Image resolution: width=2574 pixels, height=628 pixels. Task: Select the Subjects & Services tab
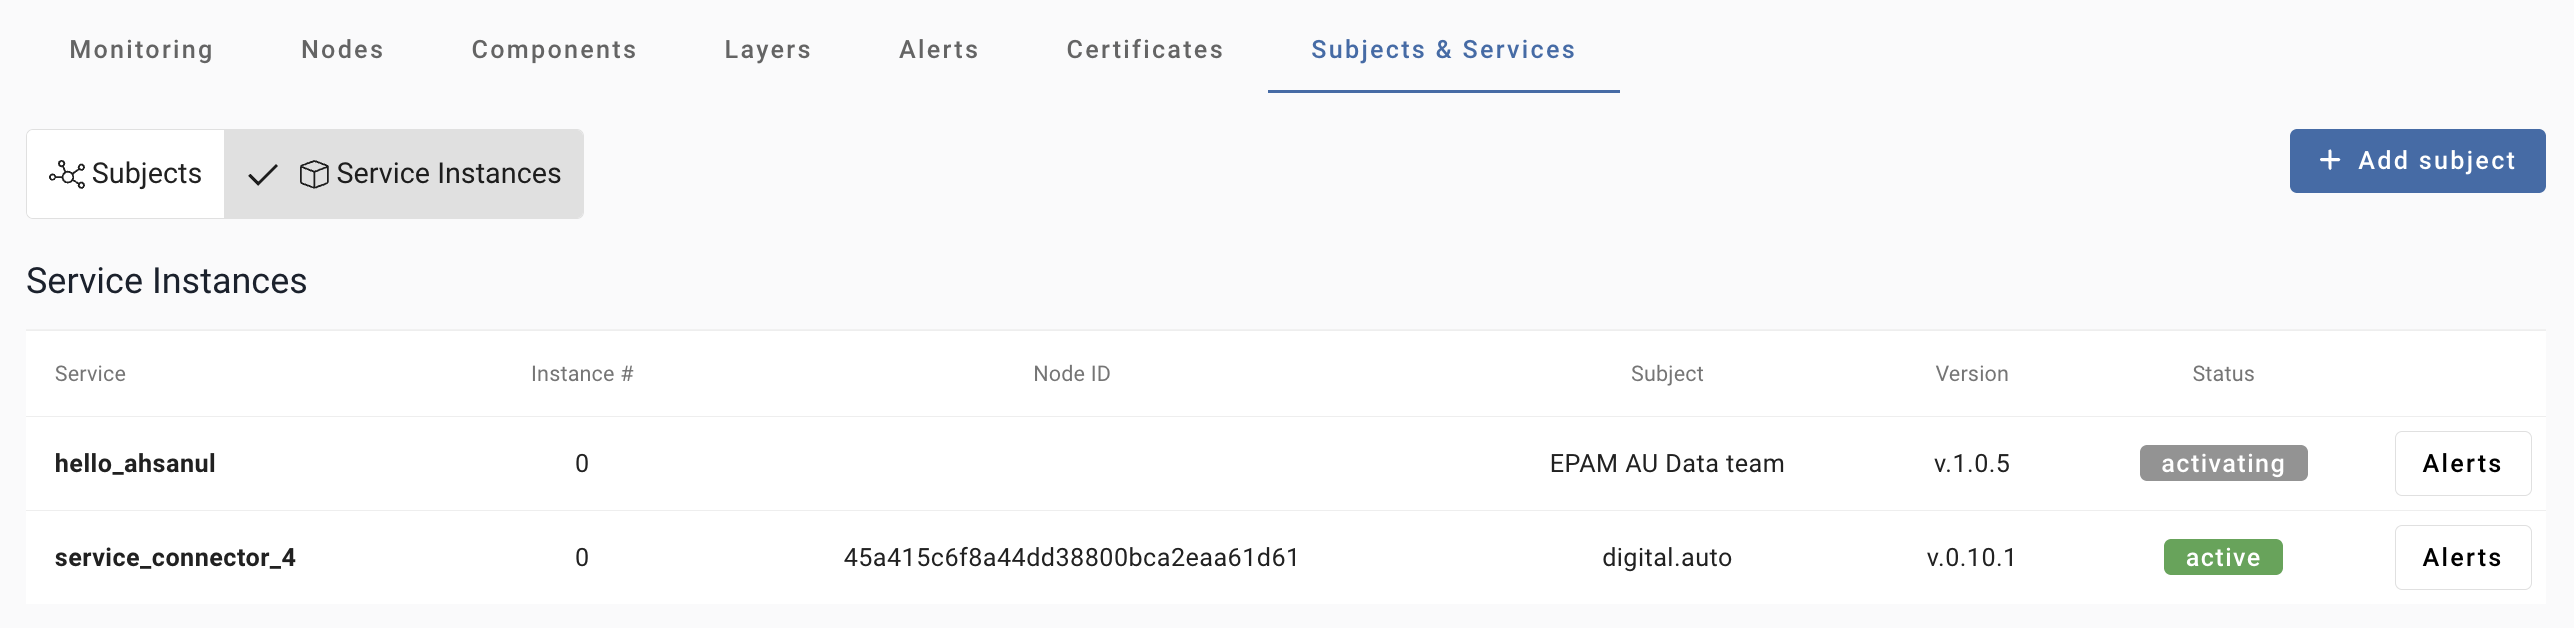click(1442, 50)
